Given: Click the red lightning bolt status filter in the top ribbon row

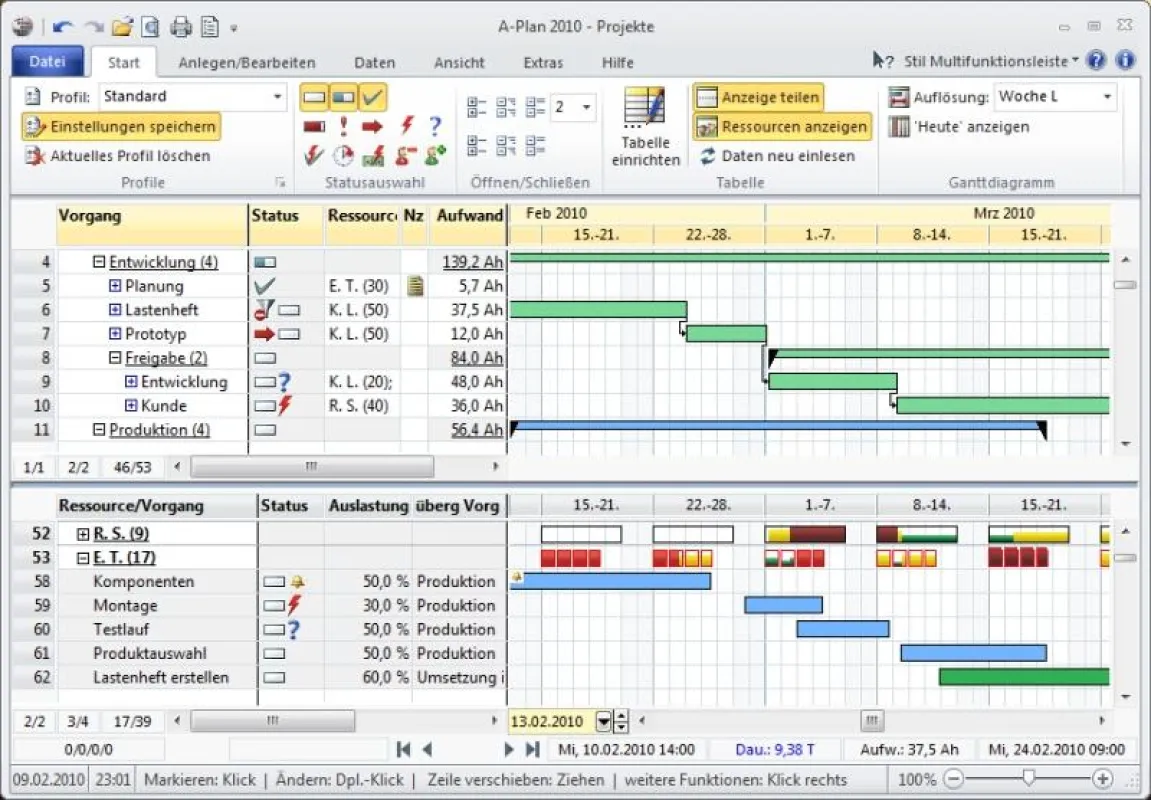Looking at the screenshot, I should 407,126.
